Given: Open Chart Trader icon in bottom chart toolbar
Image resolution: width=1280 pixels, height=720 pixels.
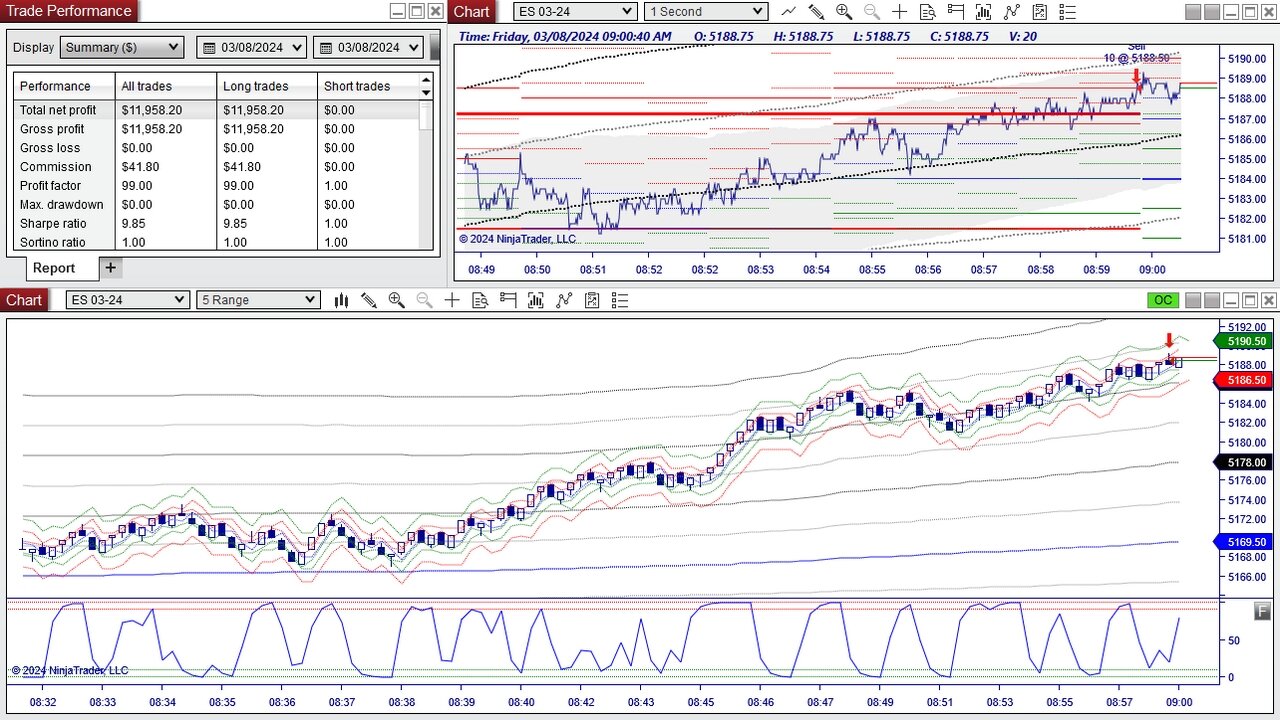Looking at the screenshot, I should (507, 300).
